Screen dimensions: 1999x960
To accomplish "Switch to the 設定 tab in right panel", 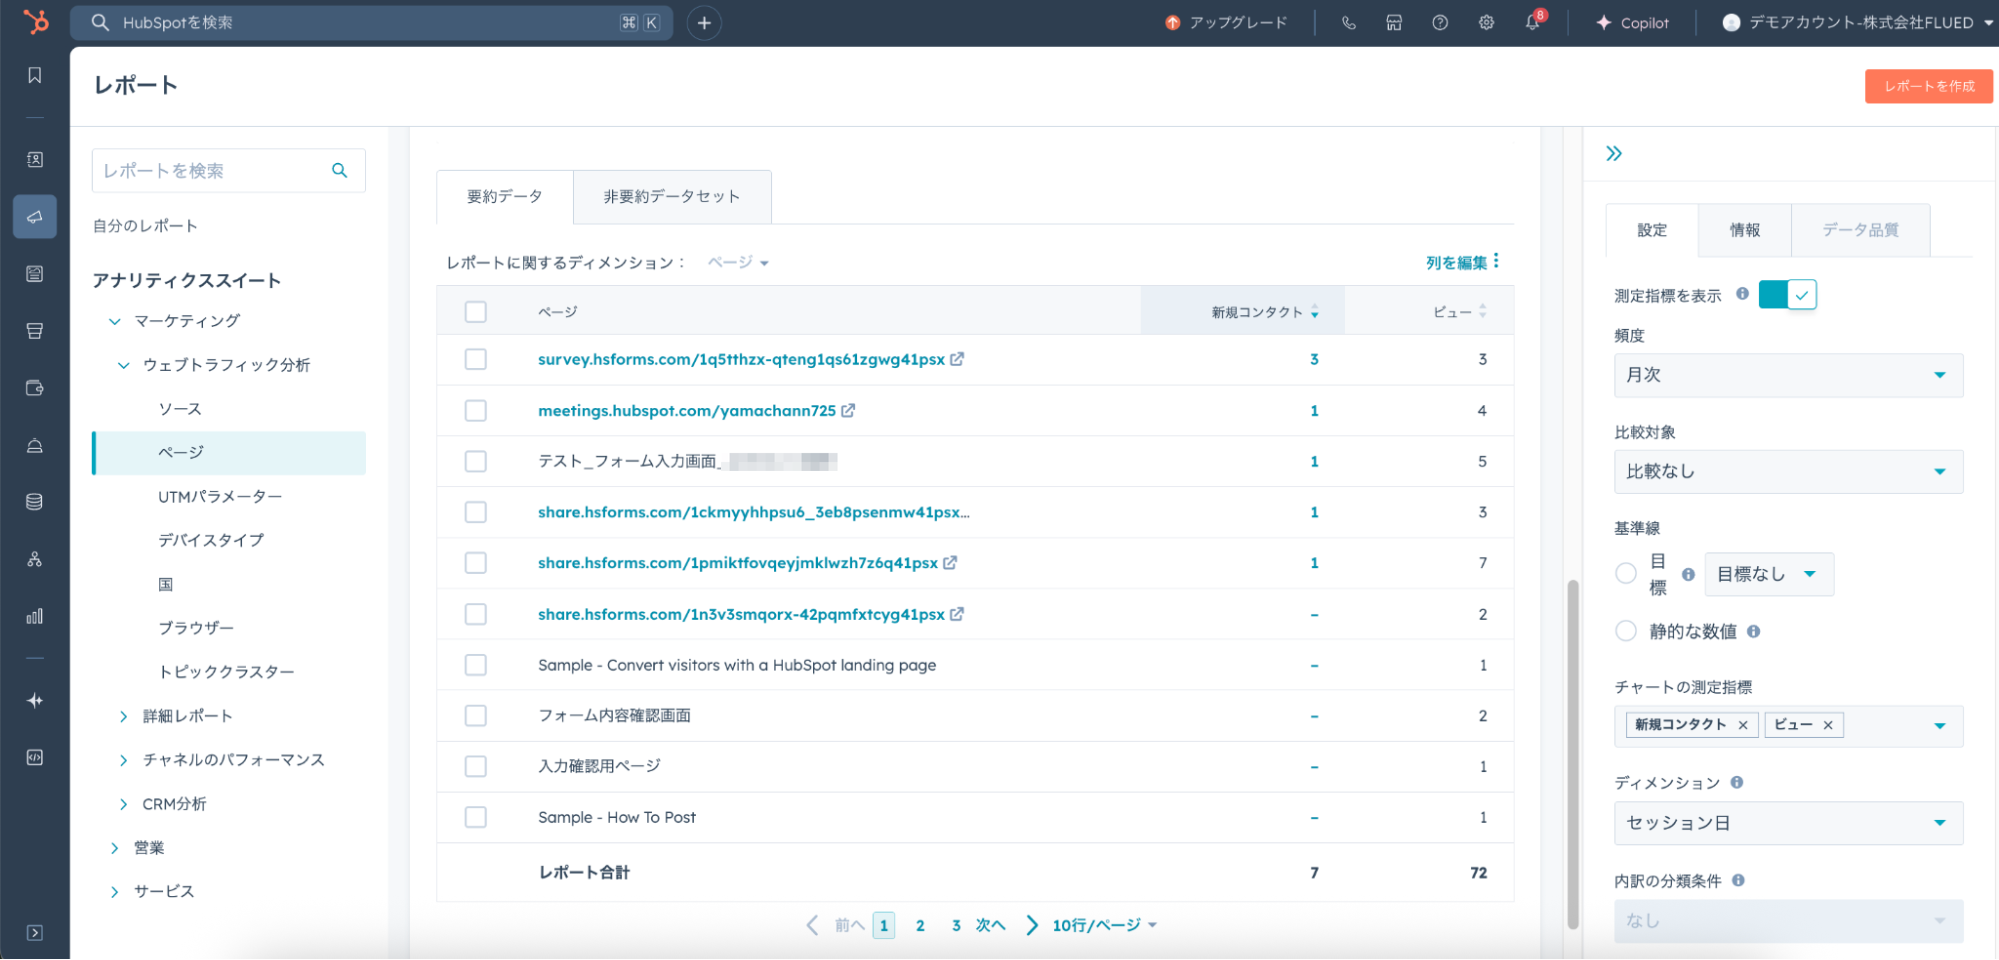I will click(x=1652, y=230).
